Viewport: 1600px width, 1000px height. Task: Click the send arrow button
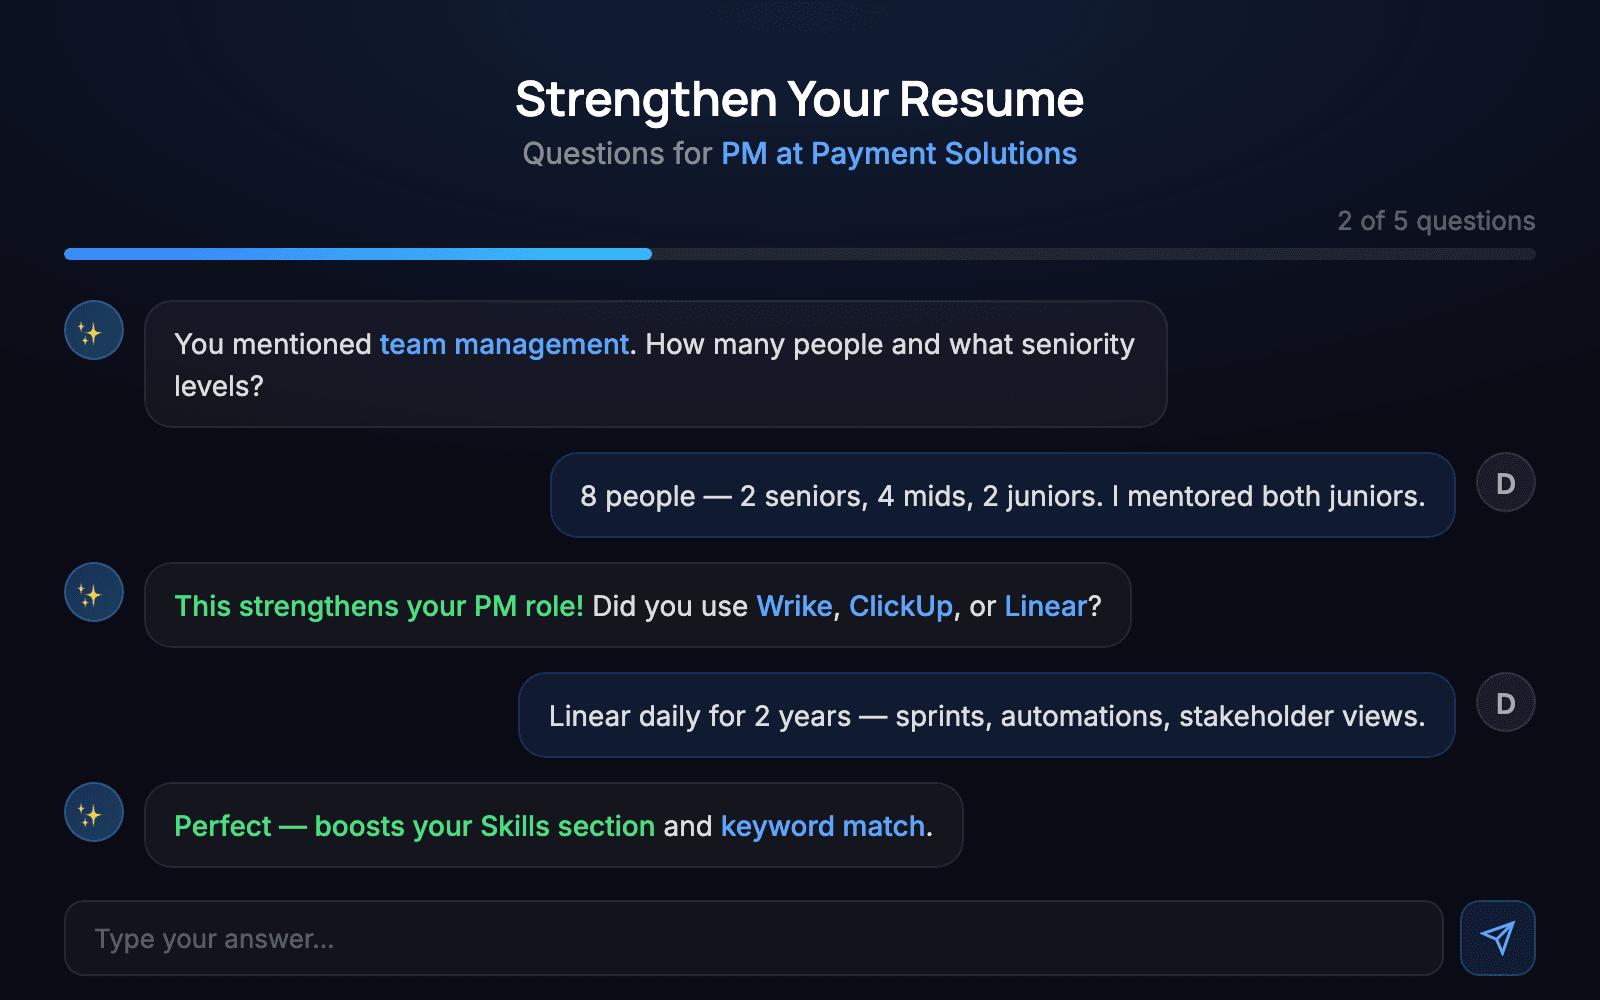coord(1497,938)
